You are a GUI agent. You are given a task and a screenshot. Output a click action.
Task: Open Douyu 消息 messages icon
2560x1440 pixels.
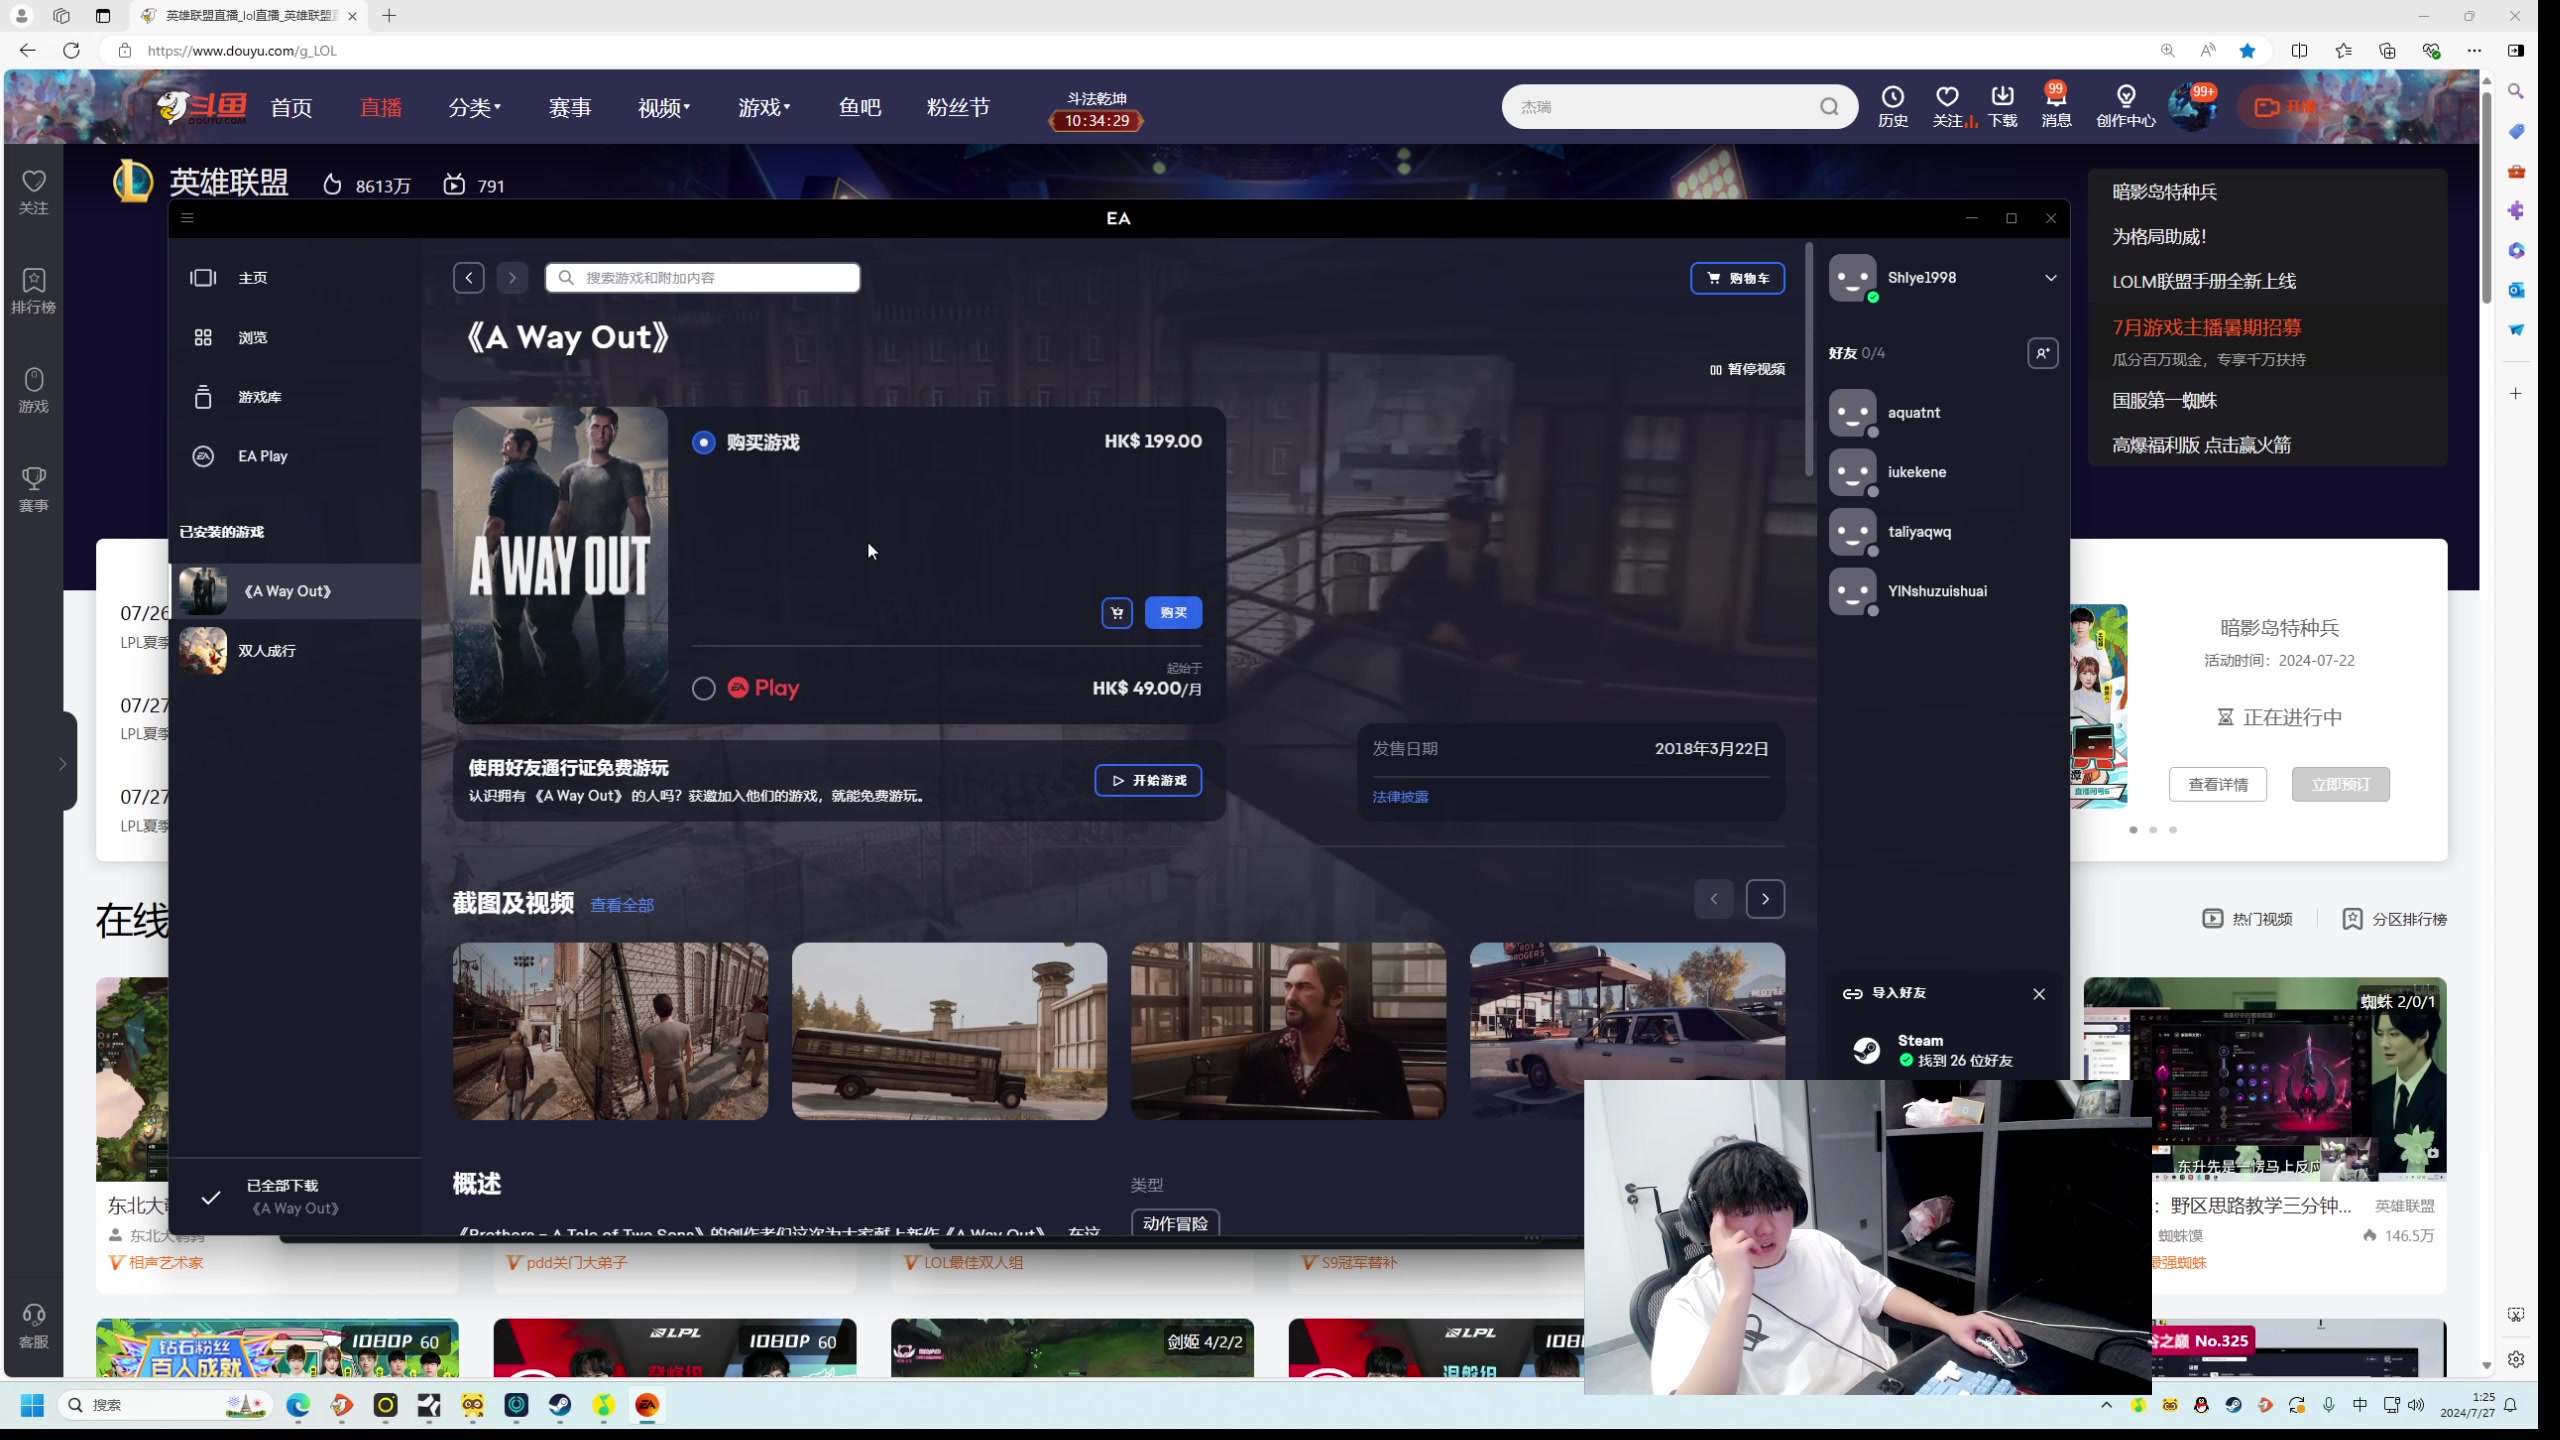click(2056, 106)
